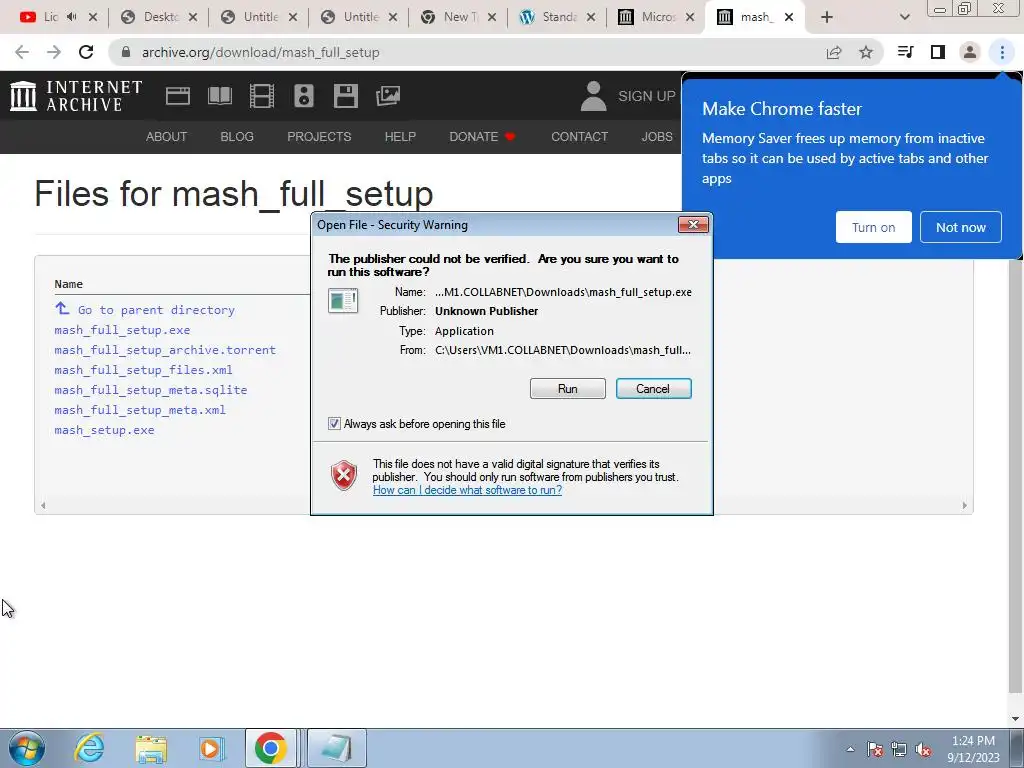Download mash_setup.exe file

104,430
